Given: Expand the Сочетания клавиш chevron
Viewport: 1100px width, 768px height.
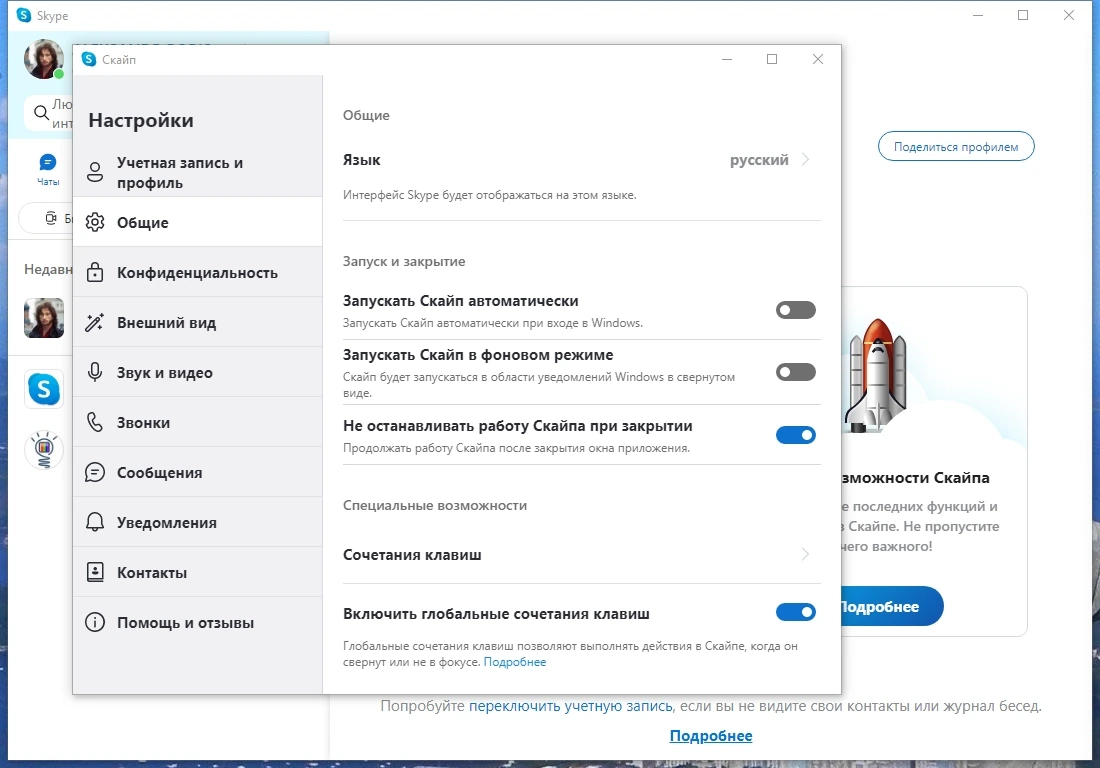Looking at the screenshot, I should 805,554.
